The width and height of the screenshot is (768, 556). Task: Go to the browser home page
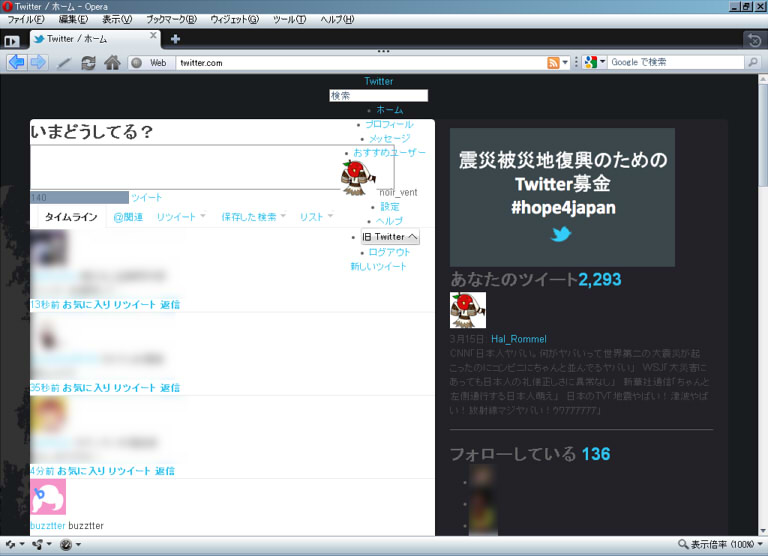pos(112,63)
